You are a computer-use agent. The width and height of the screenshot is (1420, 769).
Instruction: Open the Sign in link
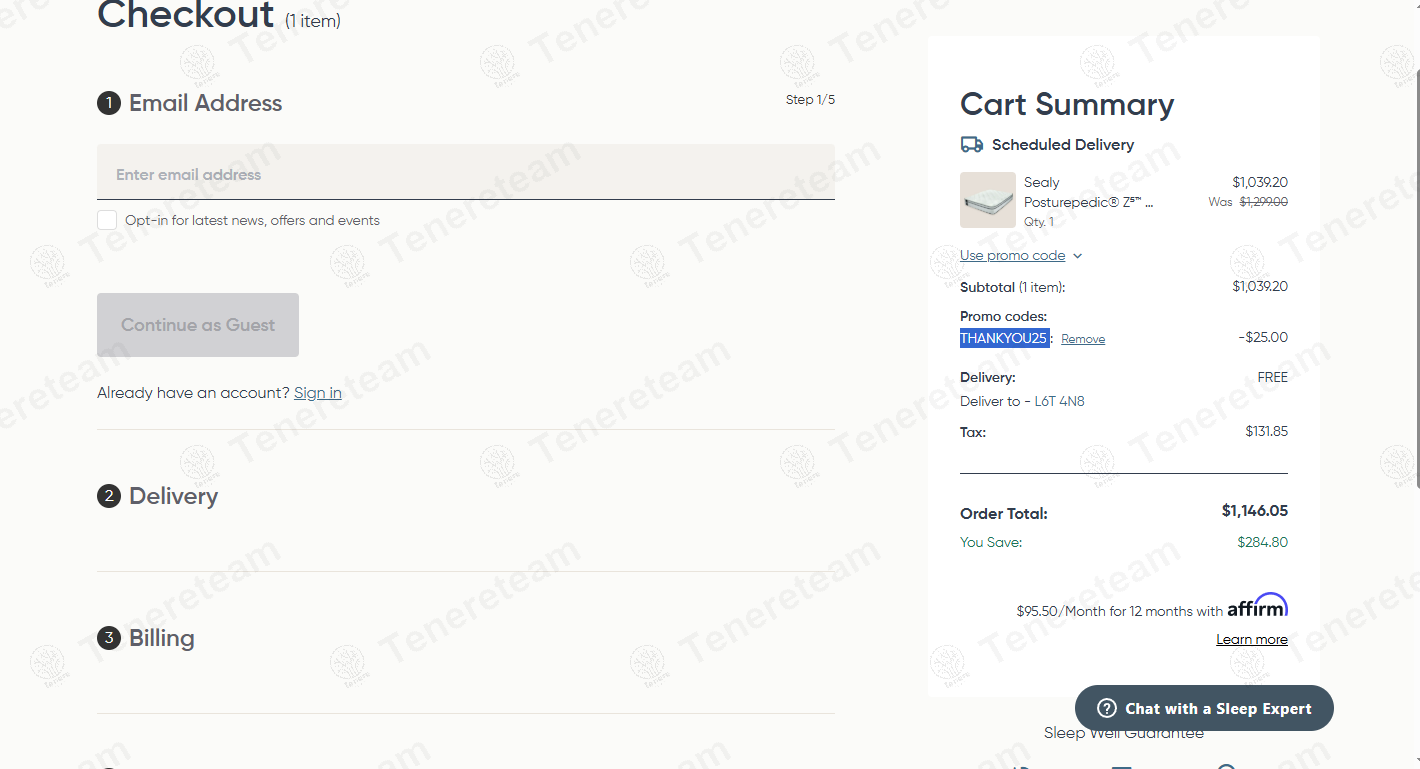coord(317,393)
